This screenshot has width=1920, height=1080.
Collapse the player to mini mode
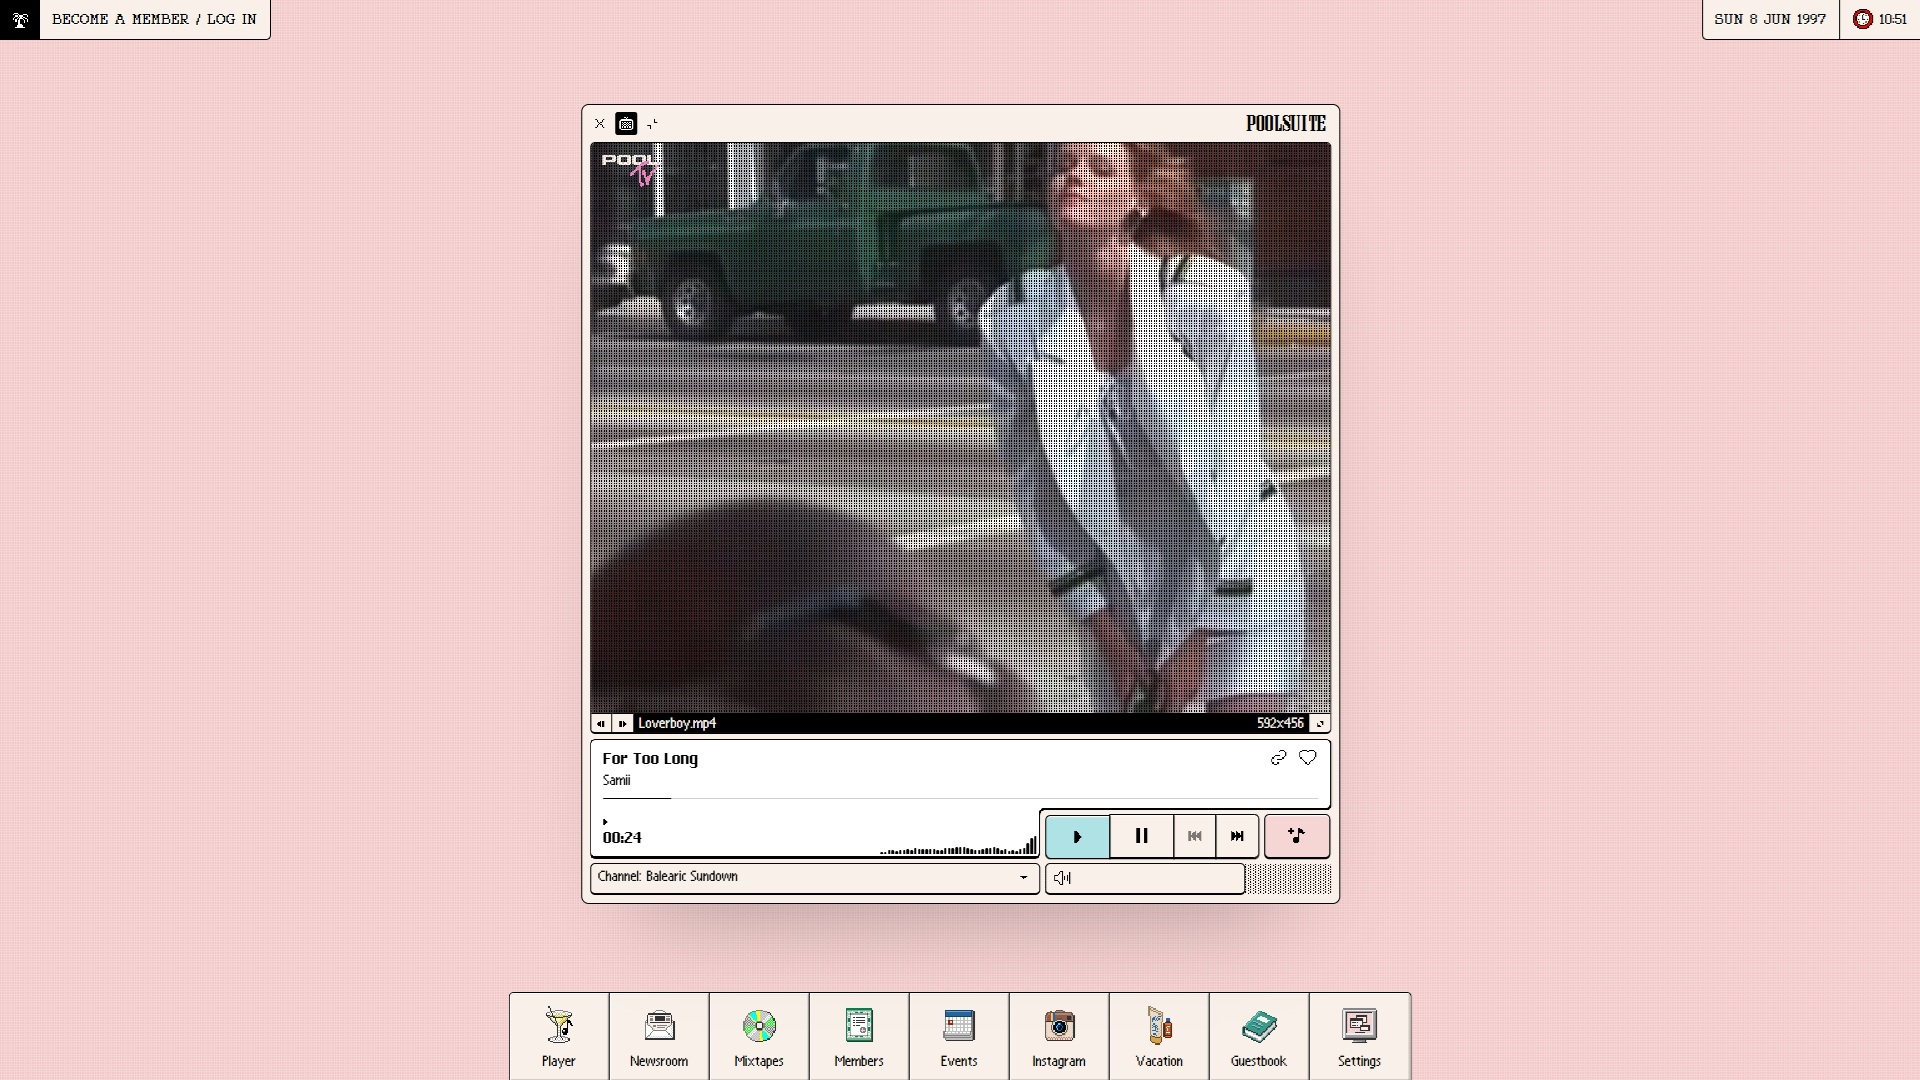tap(652, 124)
